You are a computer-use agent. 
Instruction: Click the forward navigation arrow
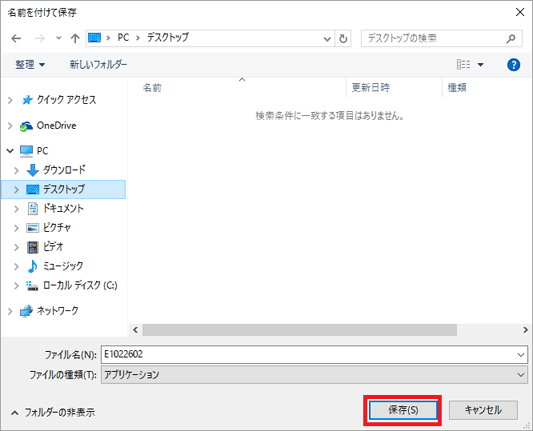click(x=40, y=38)
